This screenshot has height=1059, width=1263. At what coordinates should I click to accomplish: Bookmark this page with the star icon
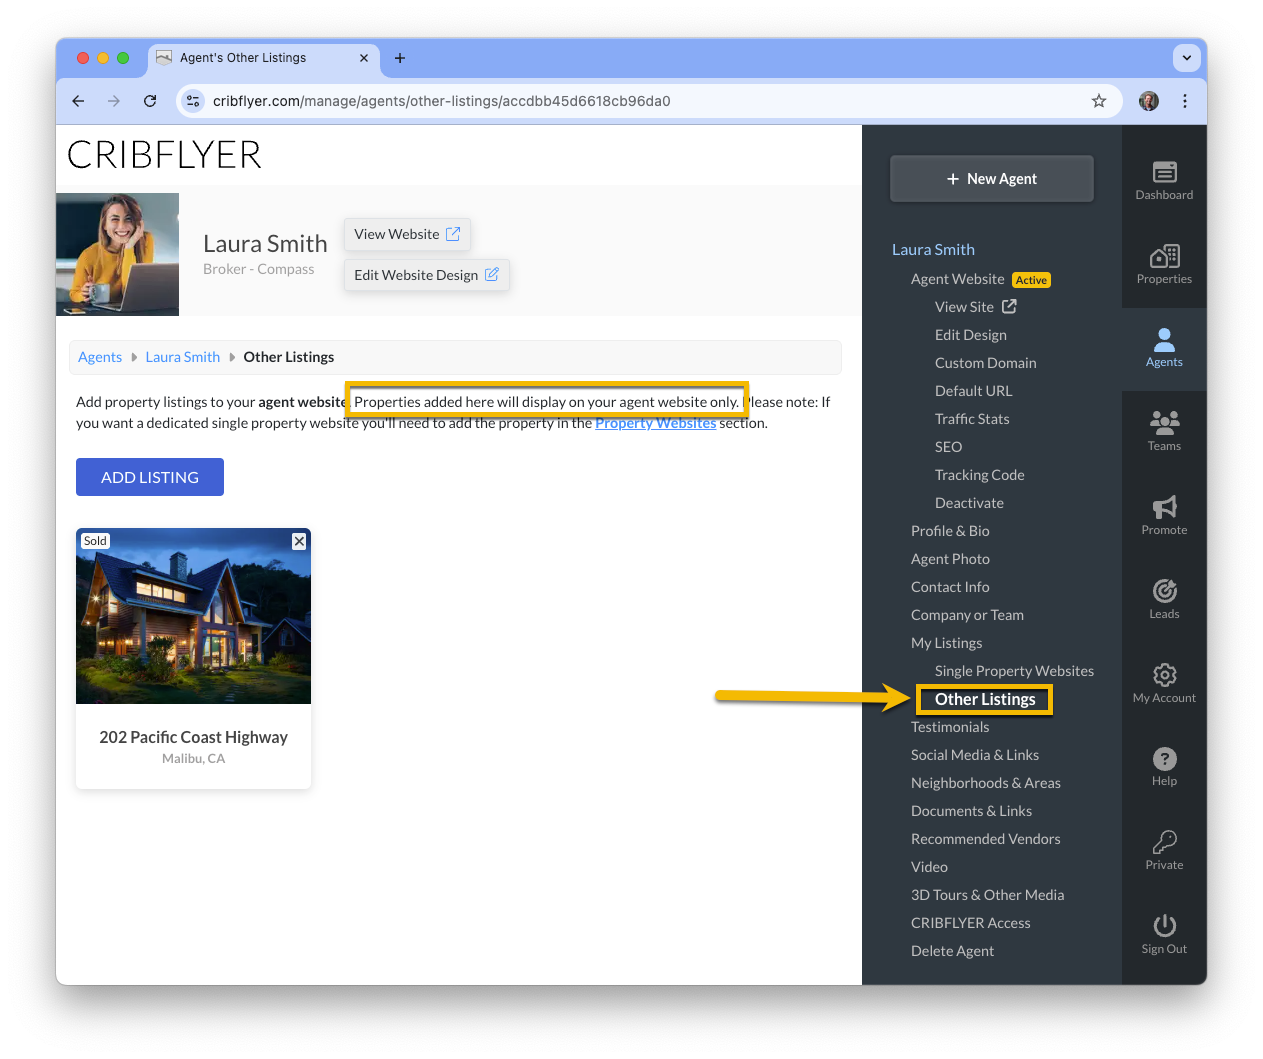[x=1099, y=101]
